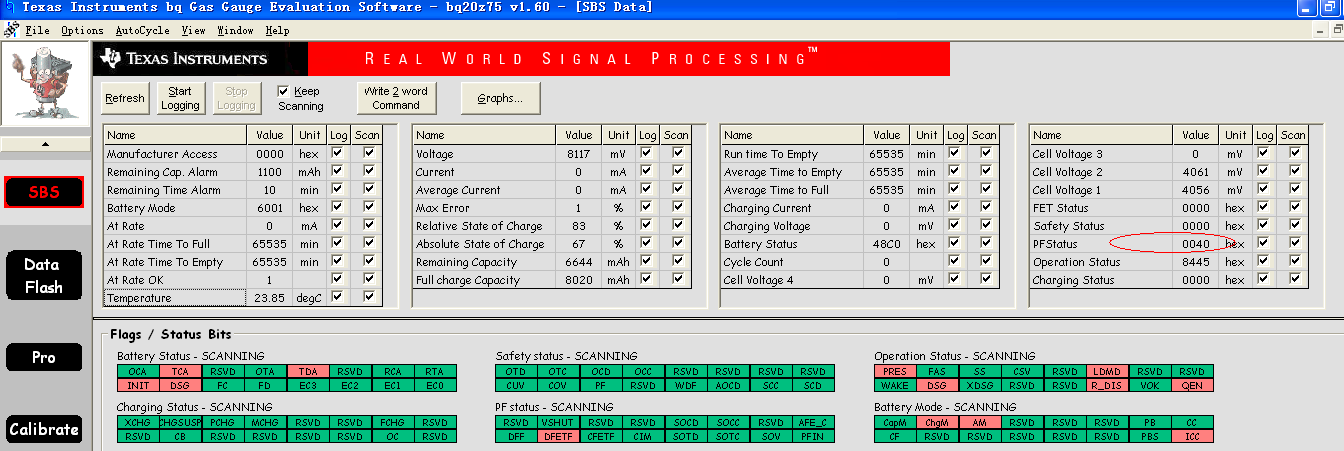Toggle Scan checkbox for Max Error
The width and height of the screenshot is (1344, 451).
point(678,208)
